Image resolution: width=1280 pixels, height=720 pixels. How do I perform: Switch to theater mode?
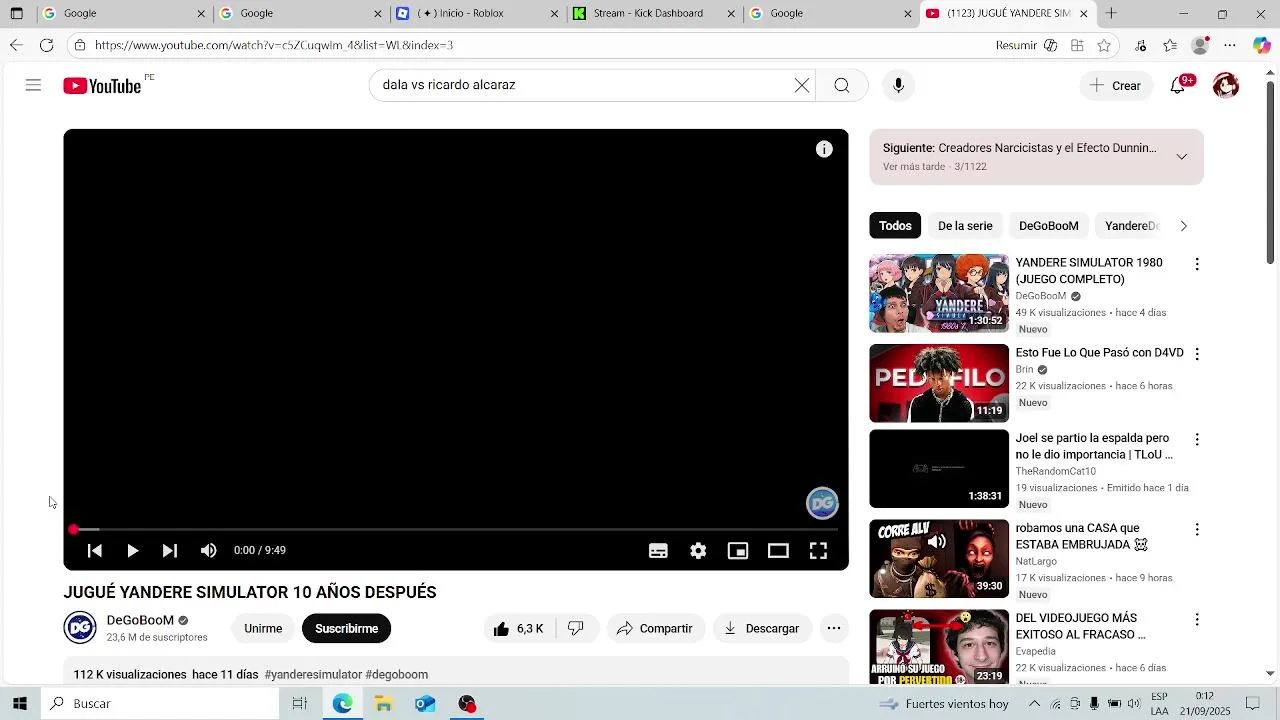point(778,550)
